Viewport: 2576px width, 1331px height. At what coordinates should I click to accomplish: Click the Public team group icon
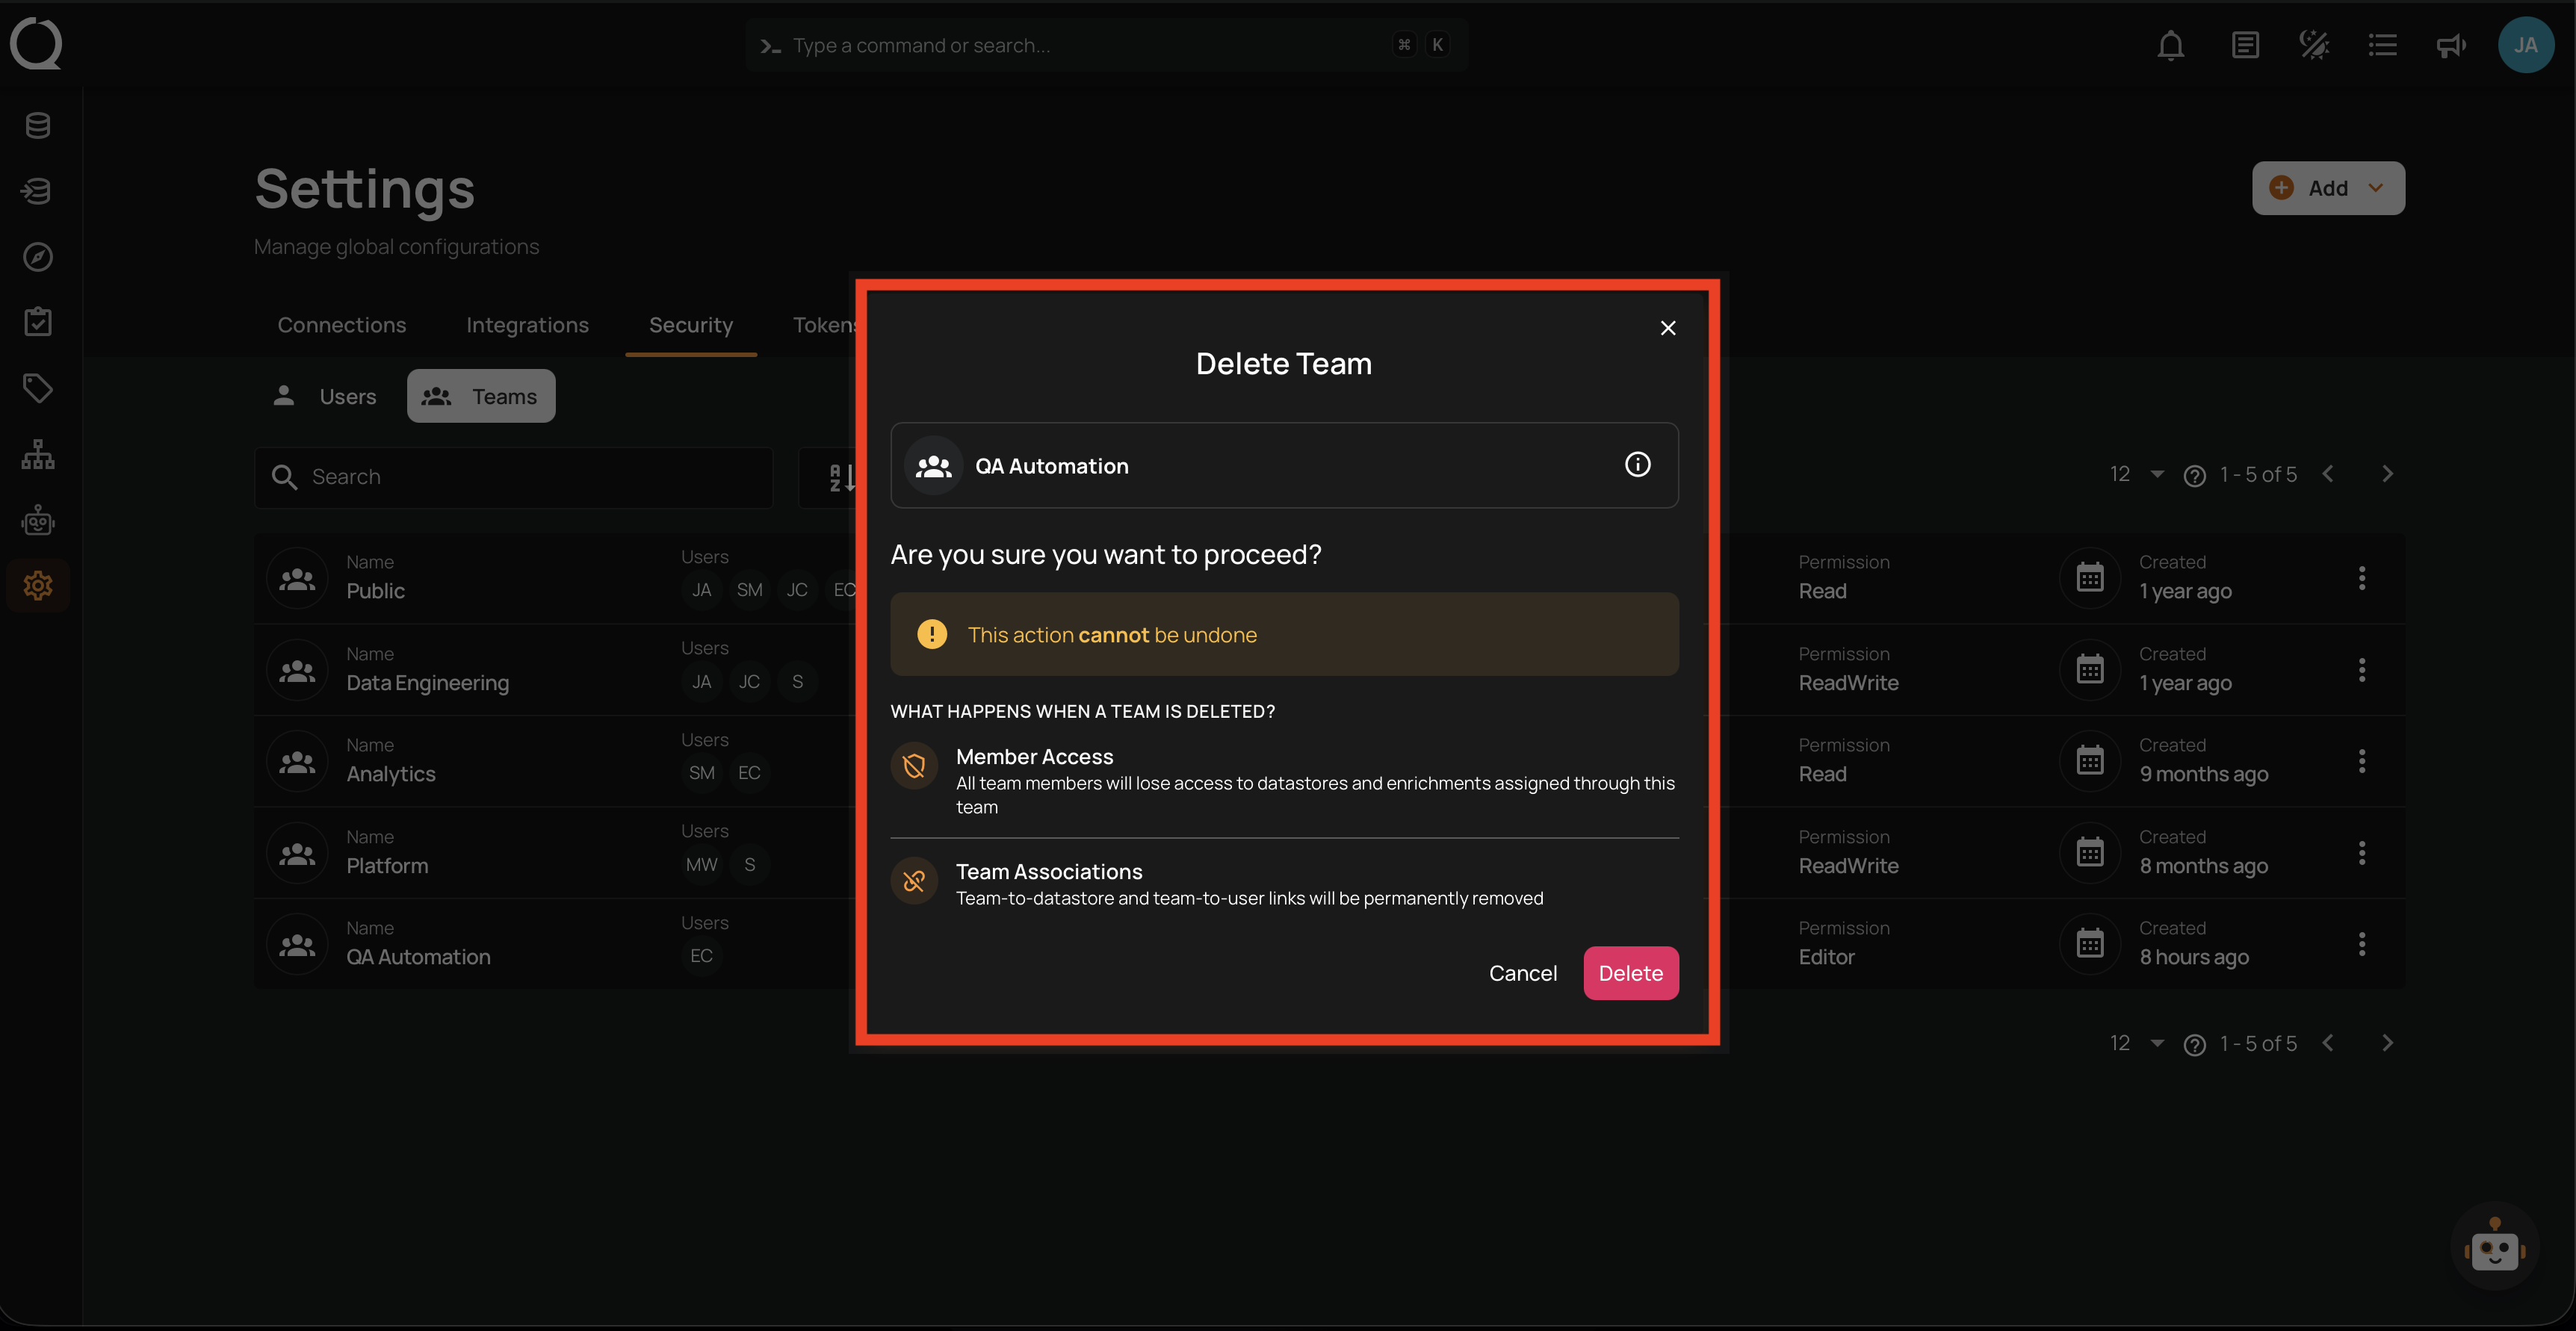click(297, 578)
